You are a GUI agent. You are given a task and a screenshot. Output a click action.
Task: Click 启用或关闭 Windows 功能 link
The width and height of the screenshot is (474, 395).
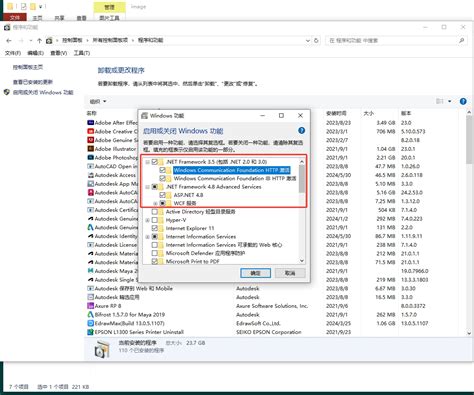43,92
